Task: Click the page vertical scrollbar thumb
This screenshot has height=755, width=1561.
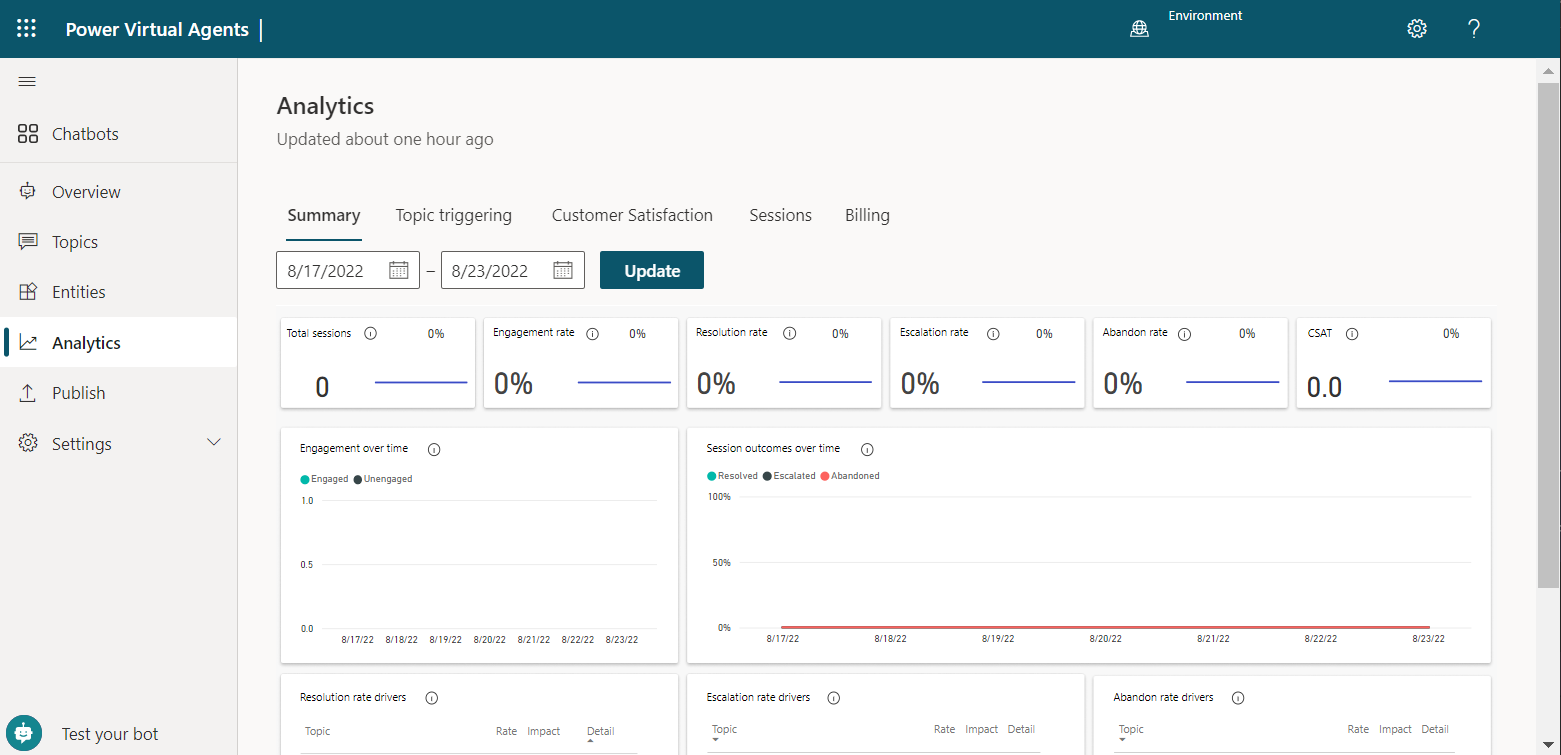Action: pyautogui.click(x=1548, y=335)
